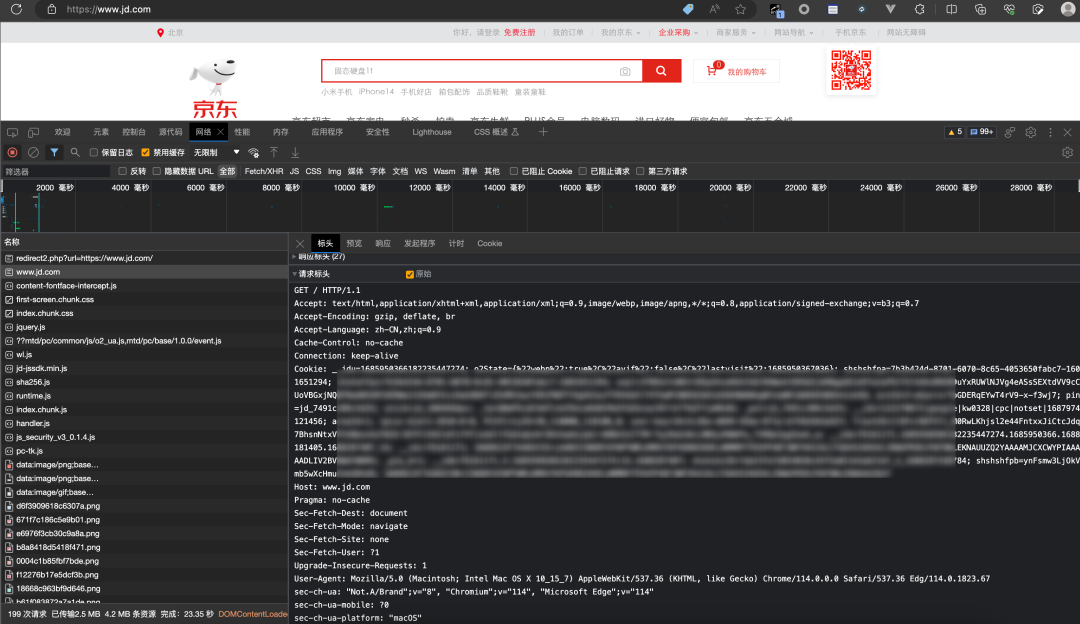
Task: Open the split screen icon in browser toolbar
Action: [951, 10]
